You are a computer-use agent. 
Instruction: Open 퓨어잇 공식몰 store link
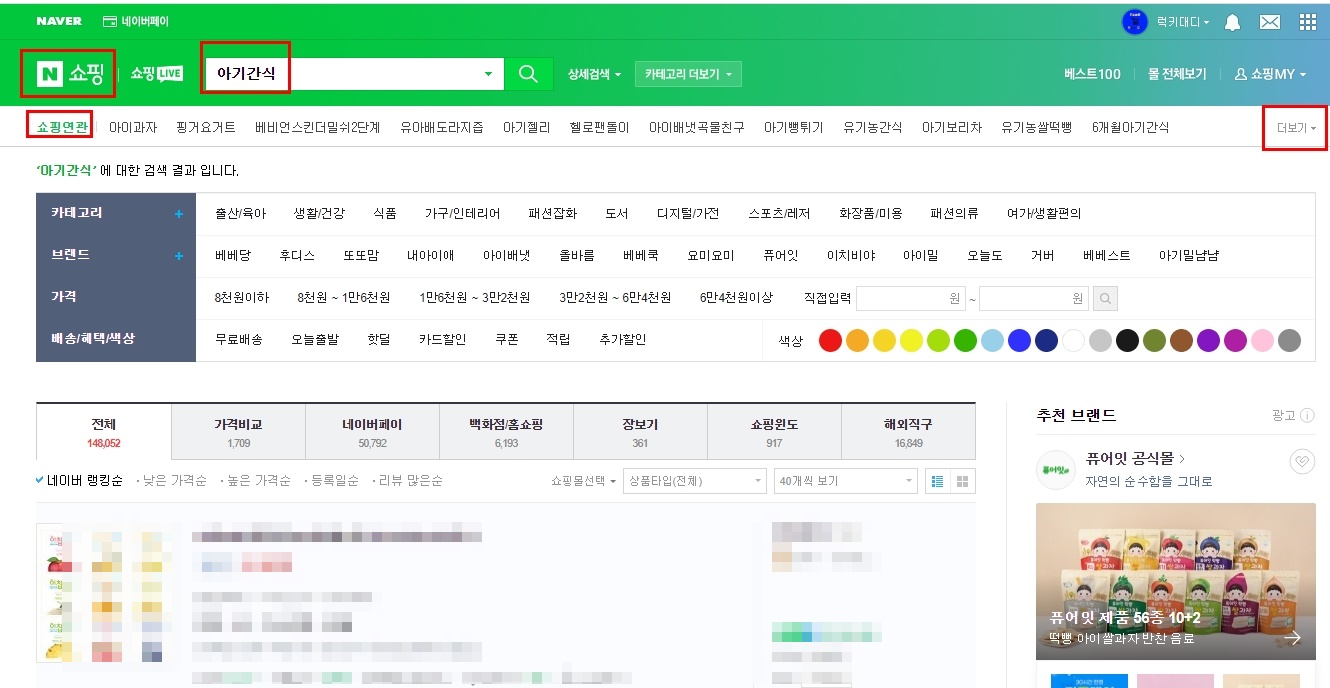coord(1135,459)
